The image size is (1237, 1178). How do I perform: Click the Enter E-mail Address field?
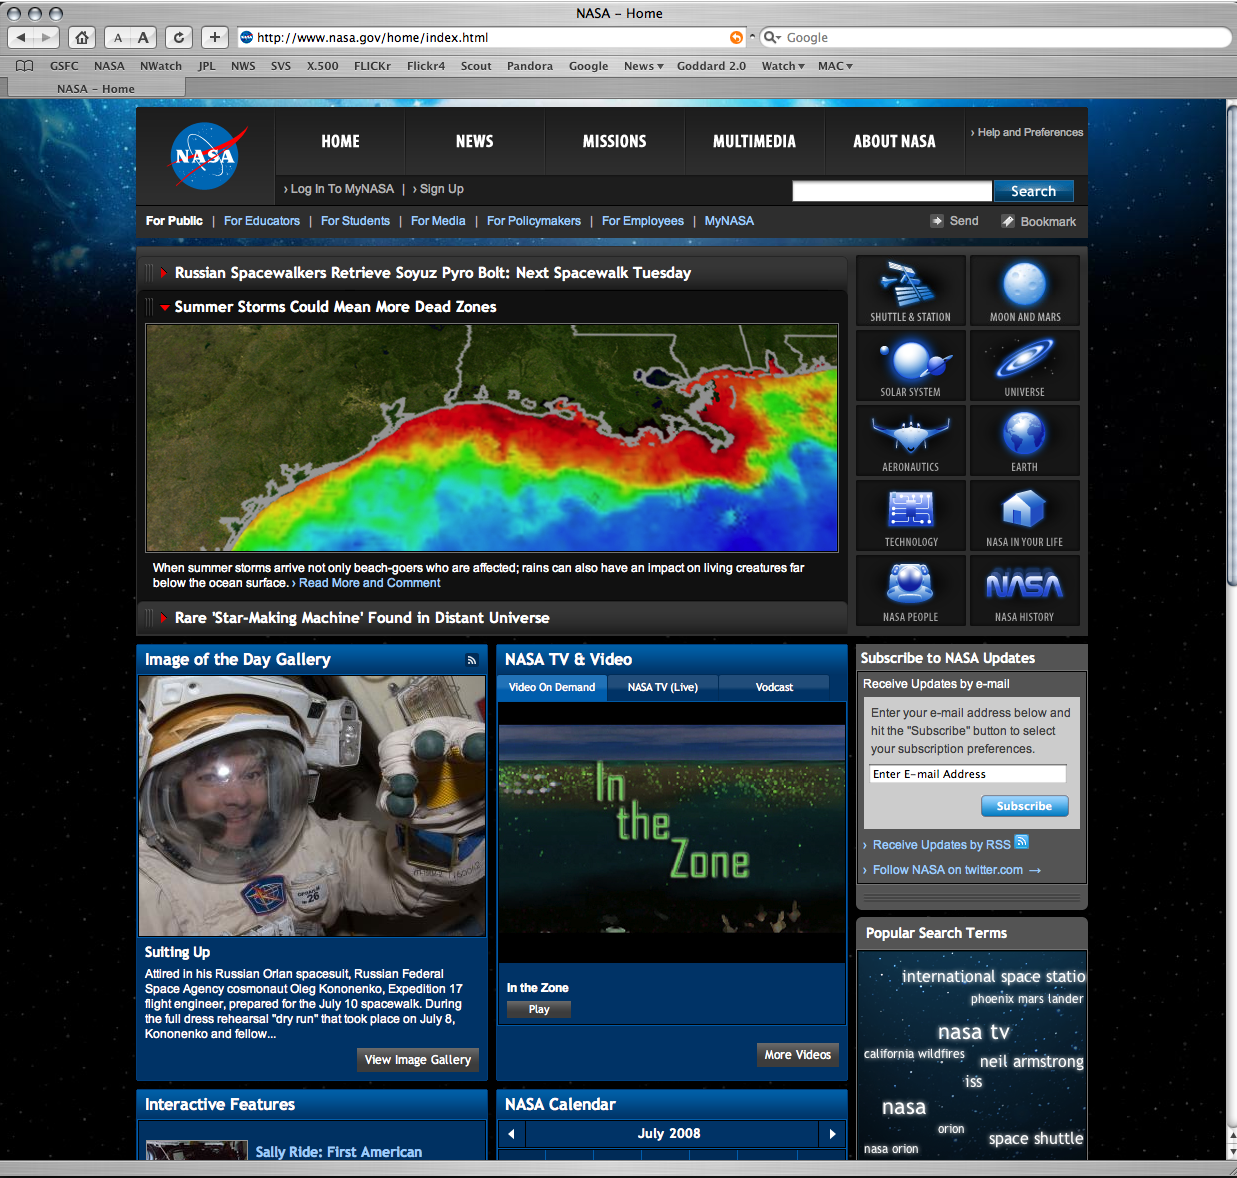click(967, 774)
